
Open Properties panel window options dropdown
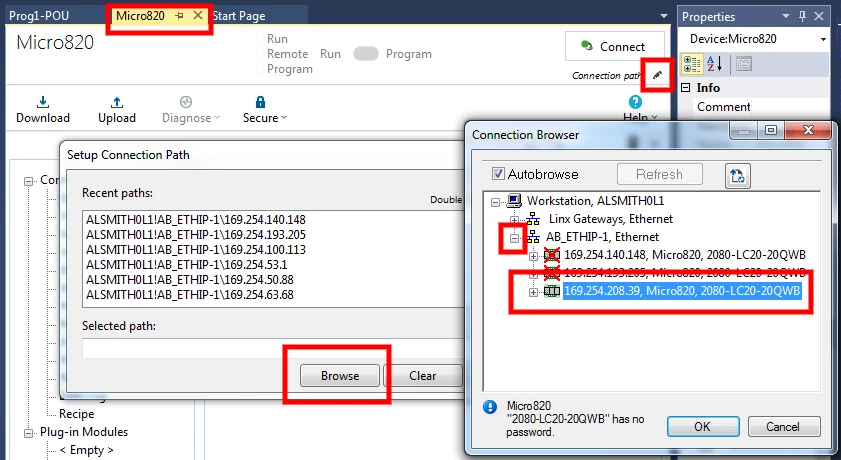(x=786, y=16)
